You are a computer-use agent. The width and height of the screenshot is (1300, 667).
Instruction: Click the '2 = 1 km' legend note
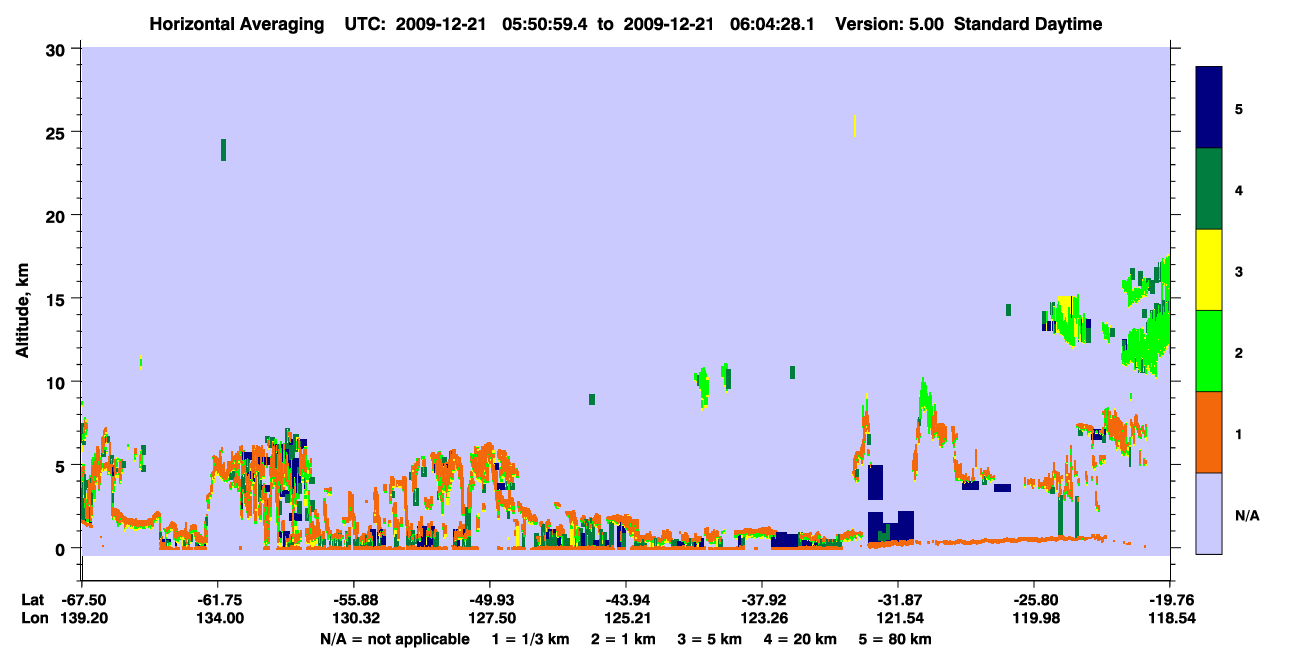click(623, 639)
